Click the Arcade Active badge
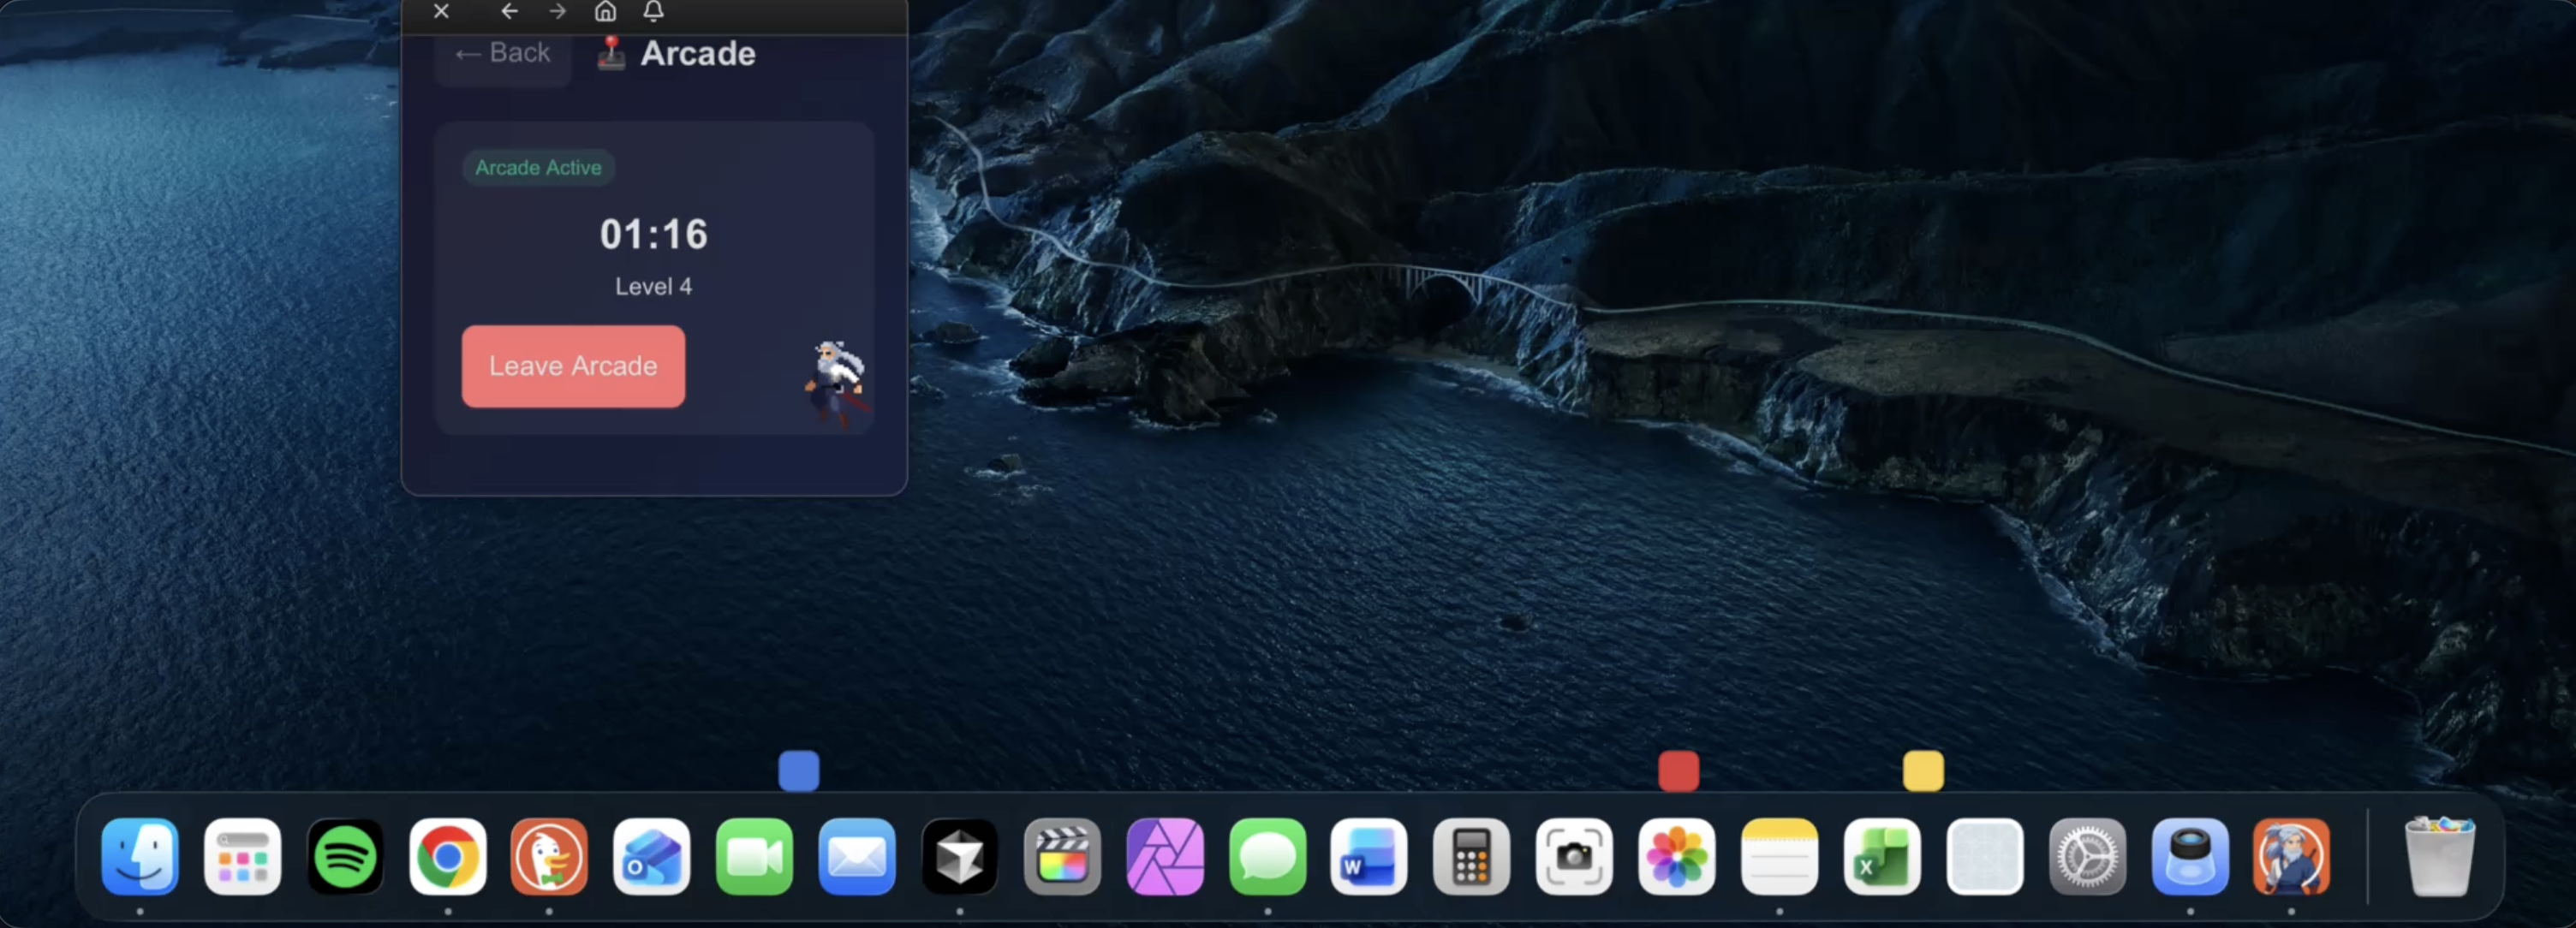 tap(538, 167)
